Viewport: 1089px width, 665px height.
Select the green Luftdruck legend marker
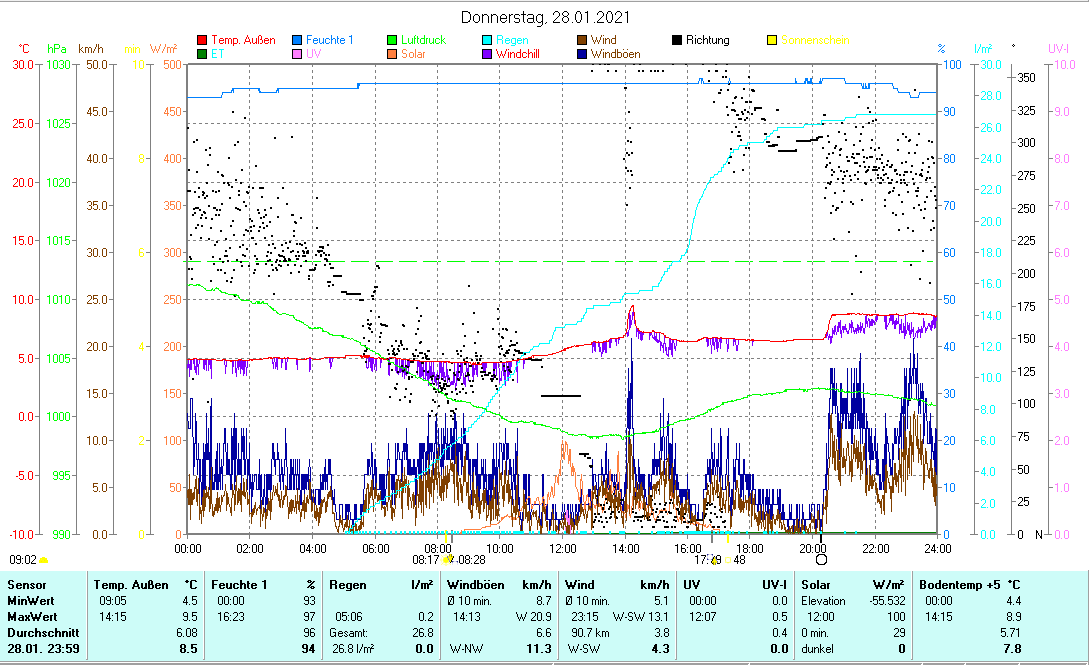pos(393,40)
